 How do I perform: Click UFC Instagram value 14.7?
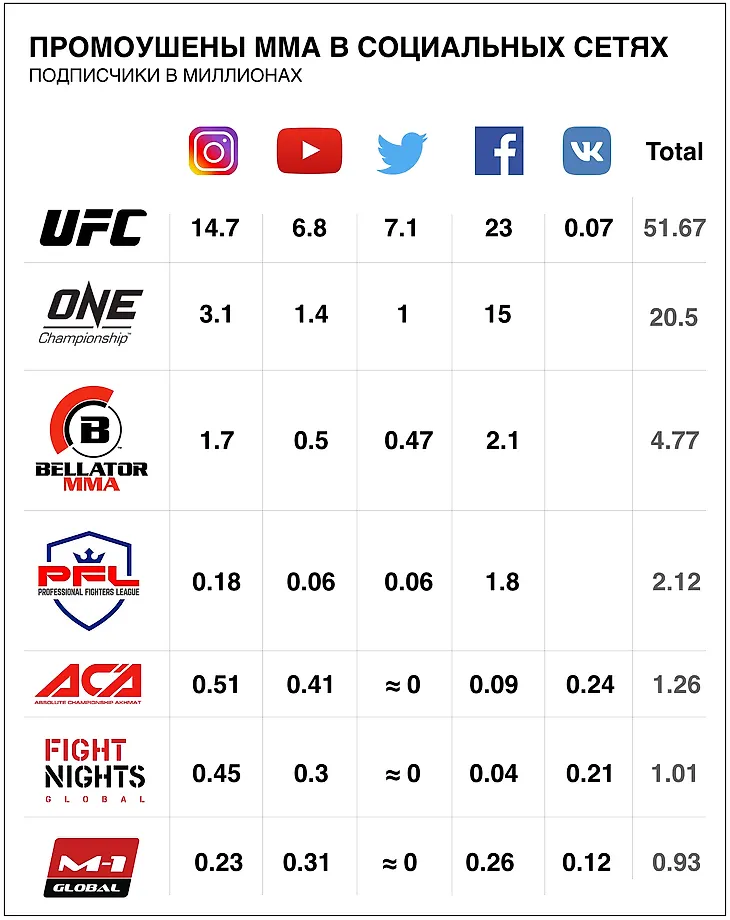pyautogui.click(x=215, y=228)
